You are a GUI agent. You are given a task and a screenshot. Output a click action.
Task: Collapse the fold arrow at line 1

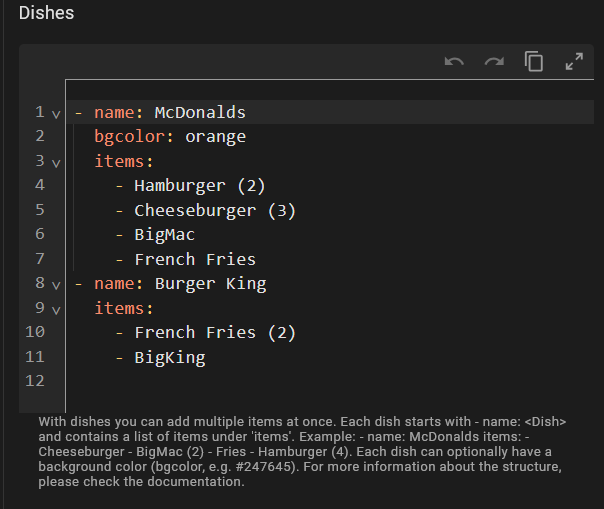click(x=56, y=114)
